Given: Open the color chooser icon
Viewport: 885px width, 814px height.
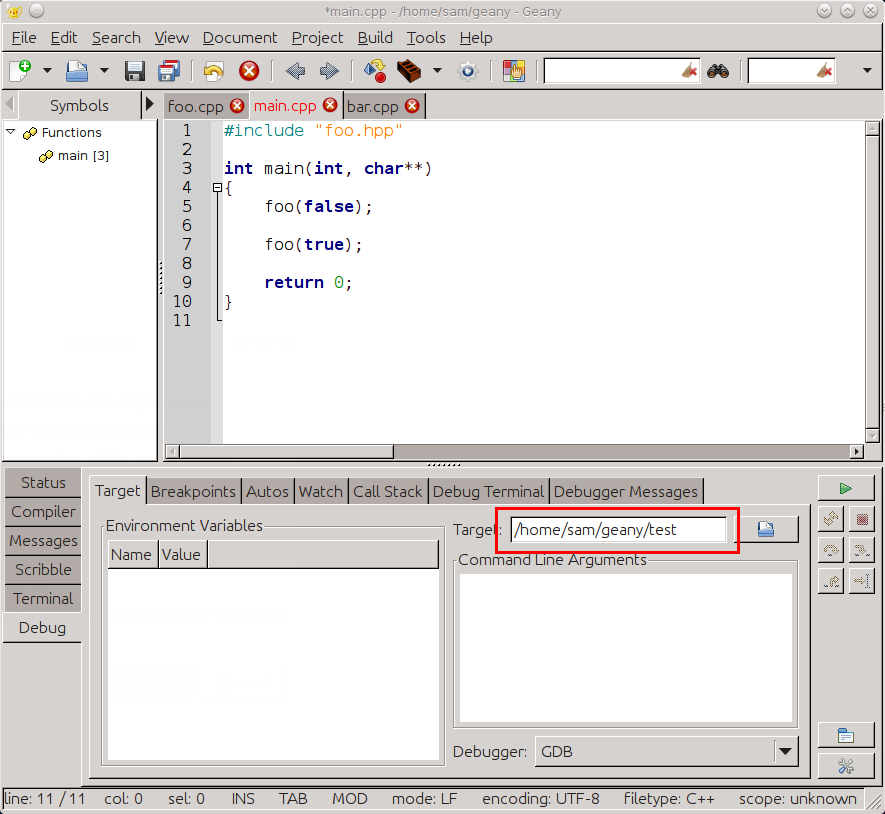Looking at the screenshot, I should coord(514,71).
